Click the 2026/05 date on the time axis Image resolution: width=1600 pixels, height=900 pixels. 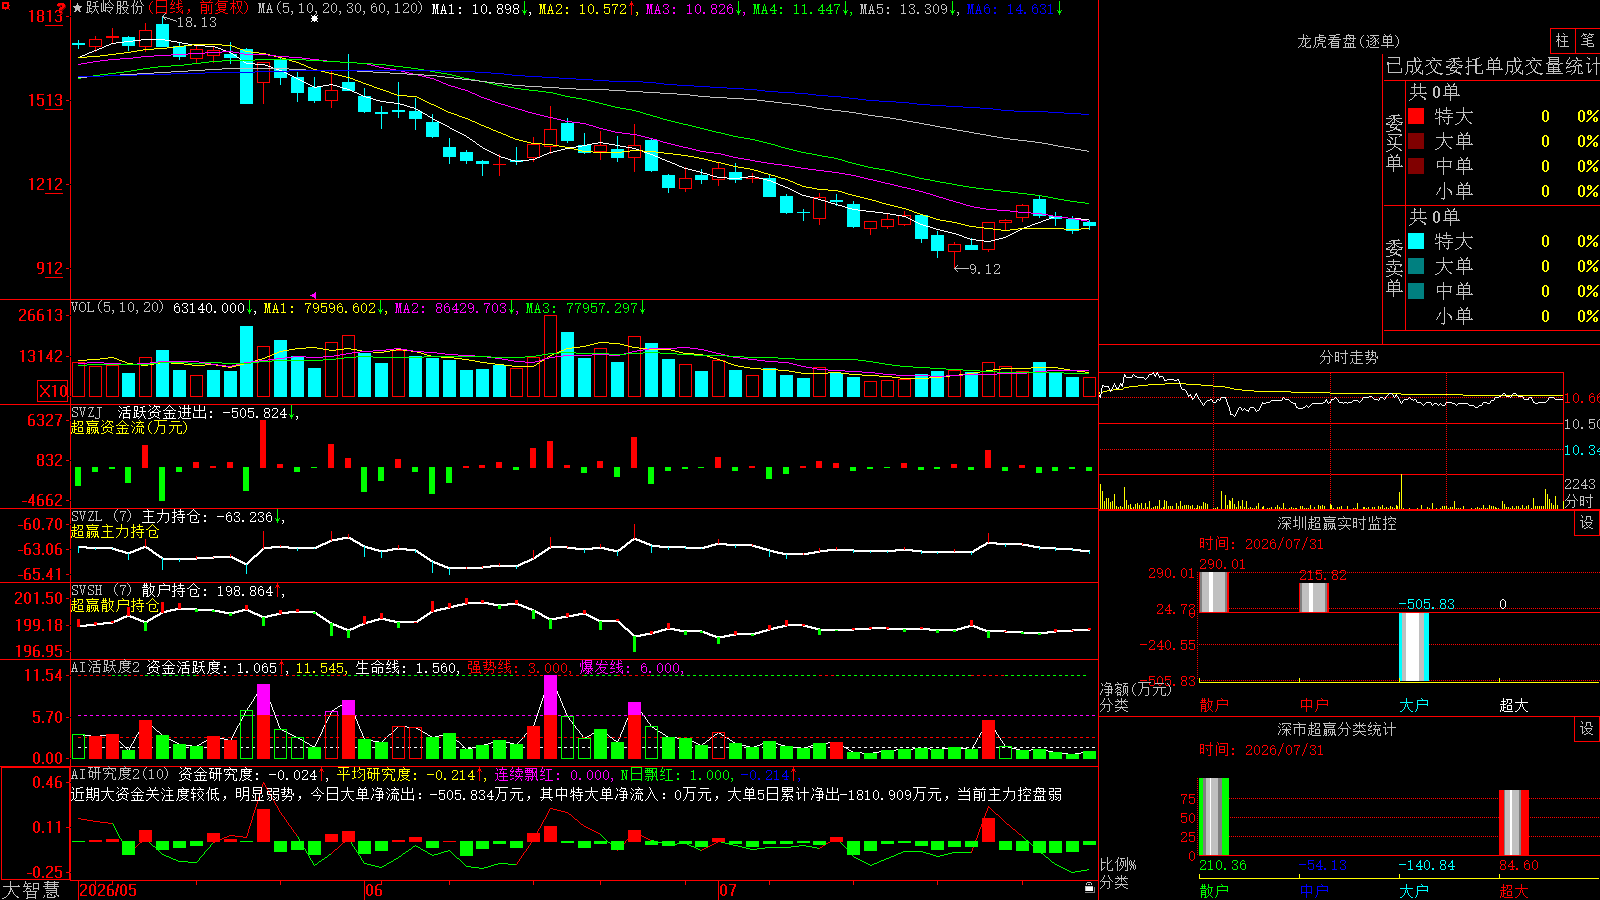108,890
